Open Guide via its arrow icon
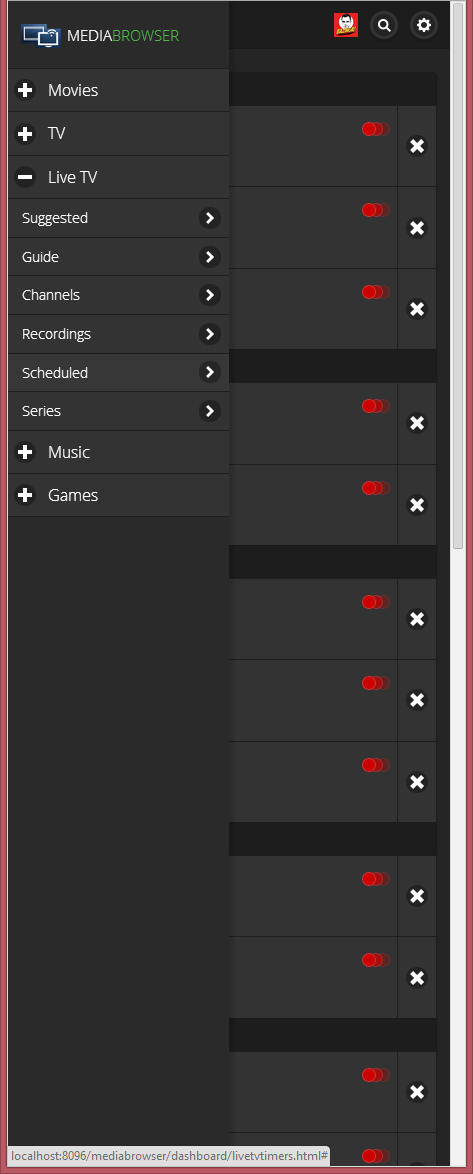The image size is (473, 1174). 210,257
